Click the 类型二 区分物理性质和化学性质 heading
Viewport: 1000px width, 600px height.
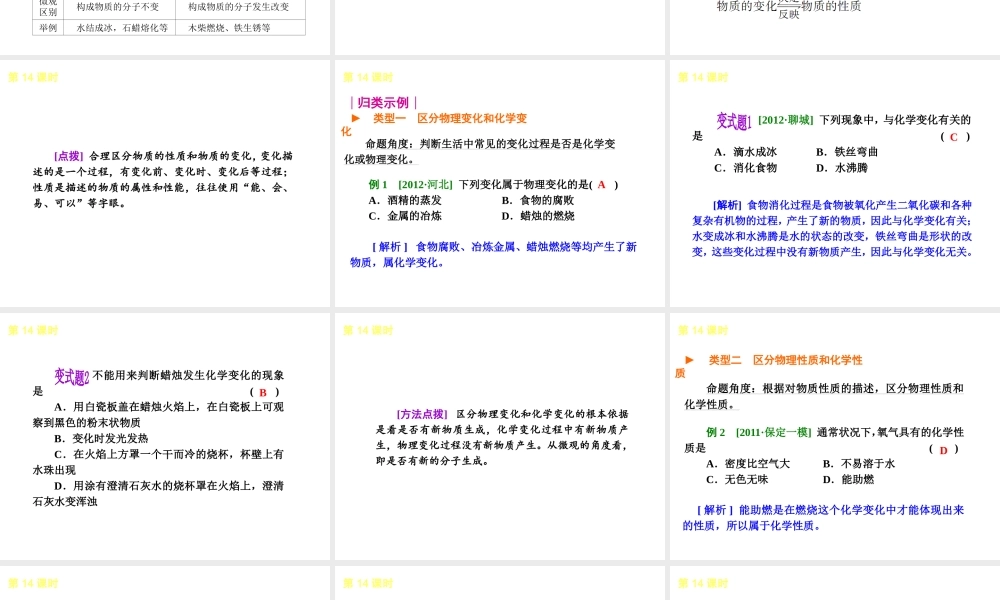(x=768, y=366)
